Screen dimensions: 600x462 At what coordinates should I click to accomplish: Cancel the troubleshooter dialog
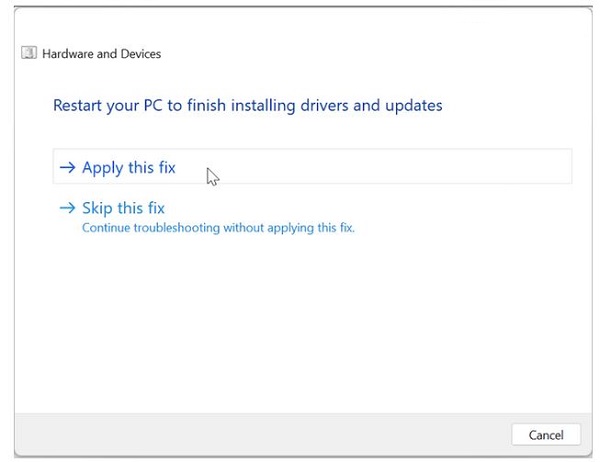tap(546, 435)
